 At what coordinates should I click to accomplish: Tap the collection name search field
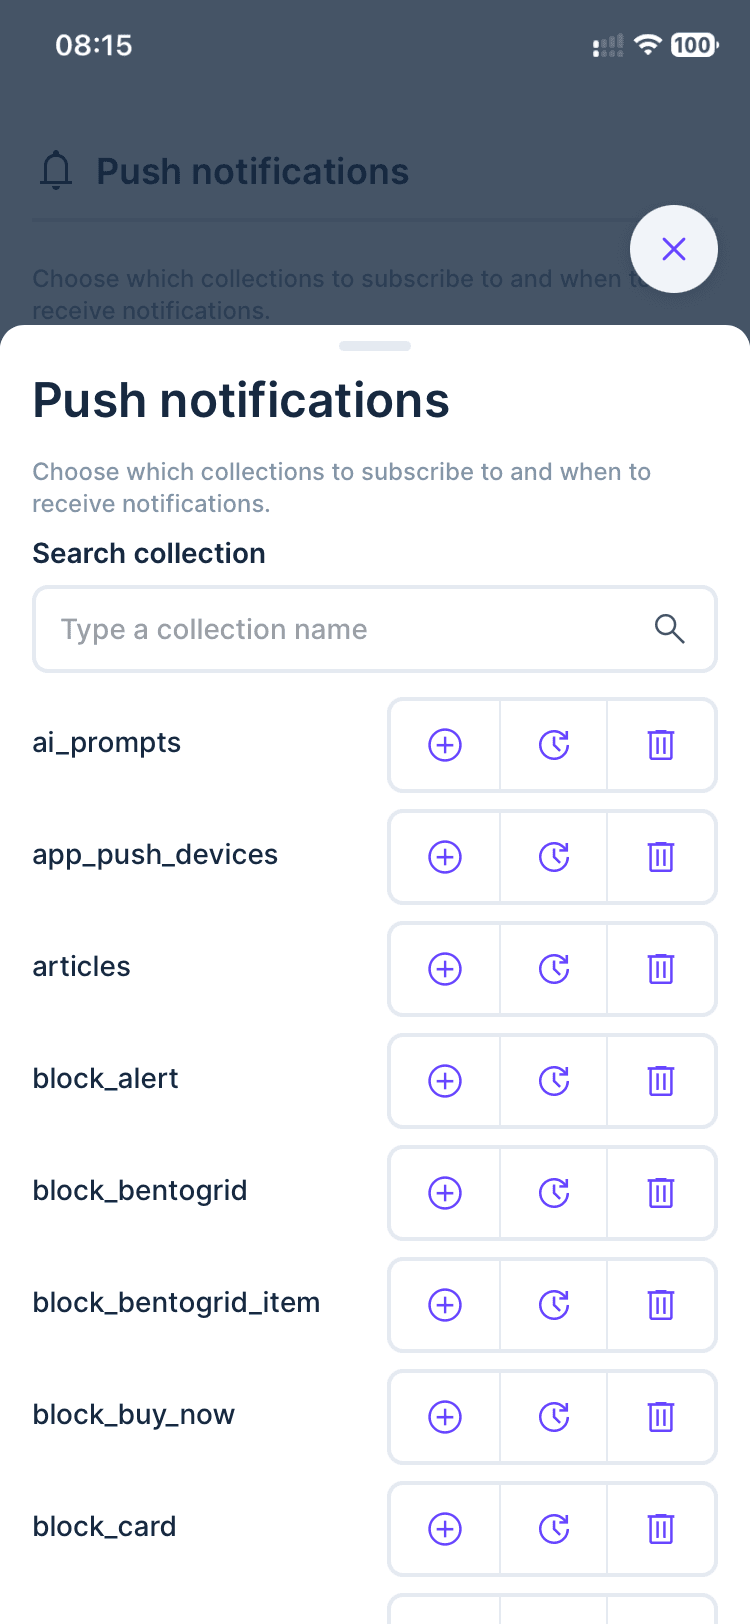click(300, 629)
